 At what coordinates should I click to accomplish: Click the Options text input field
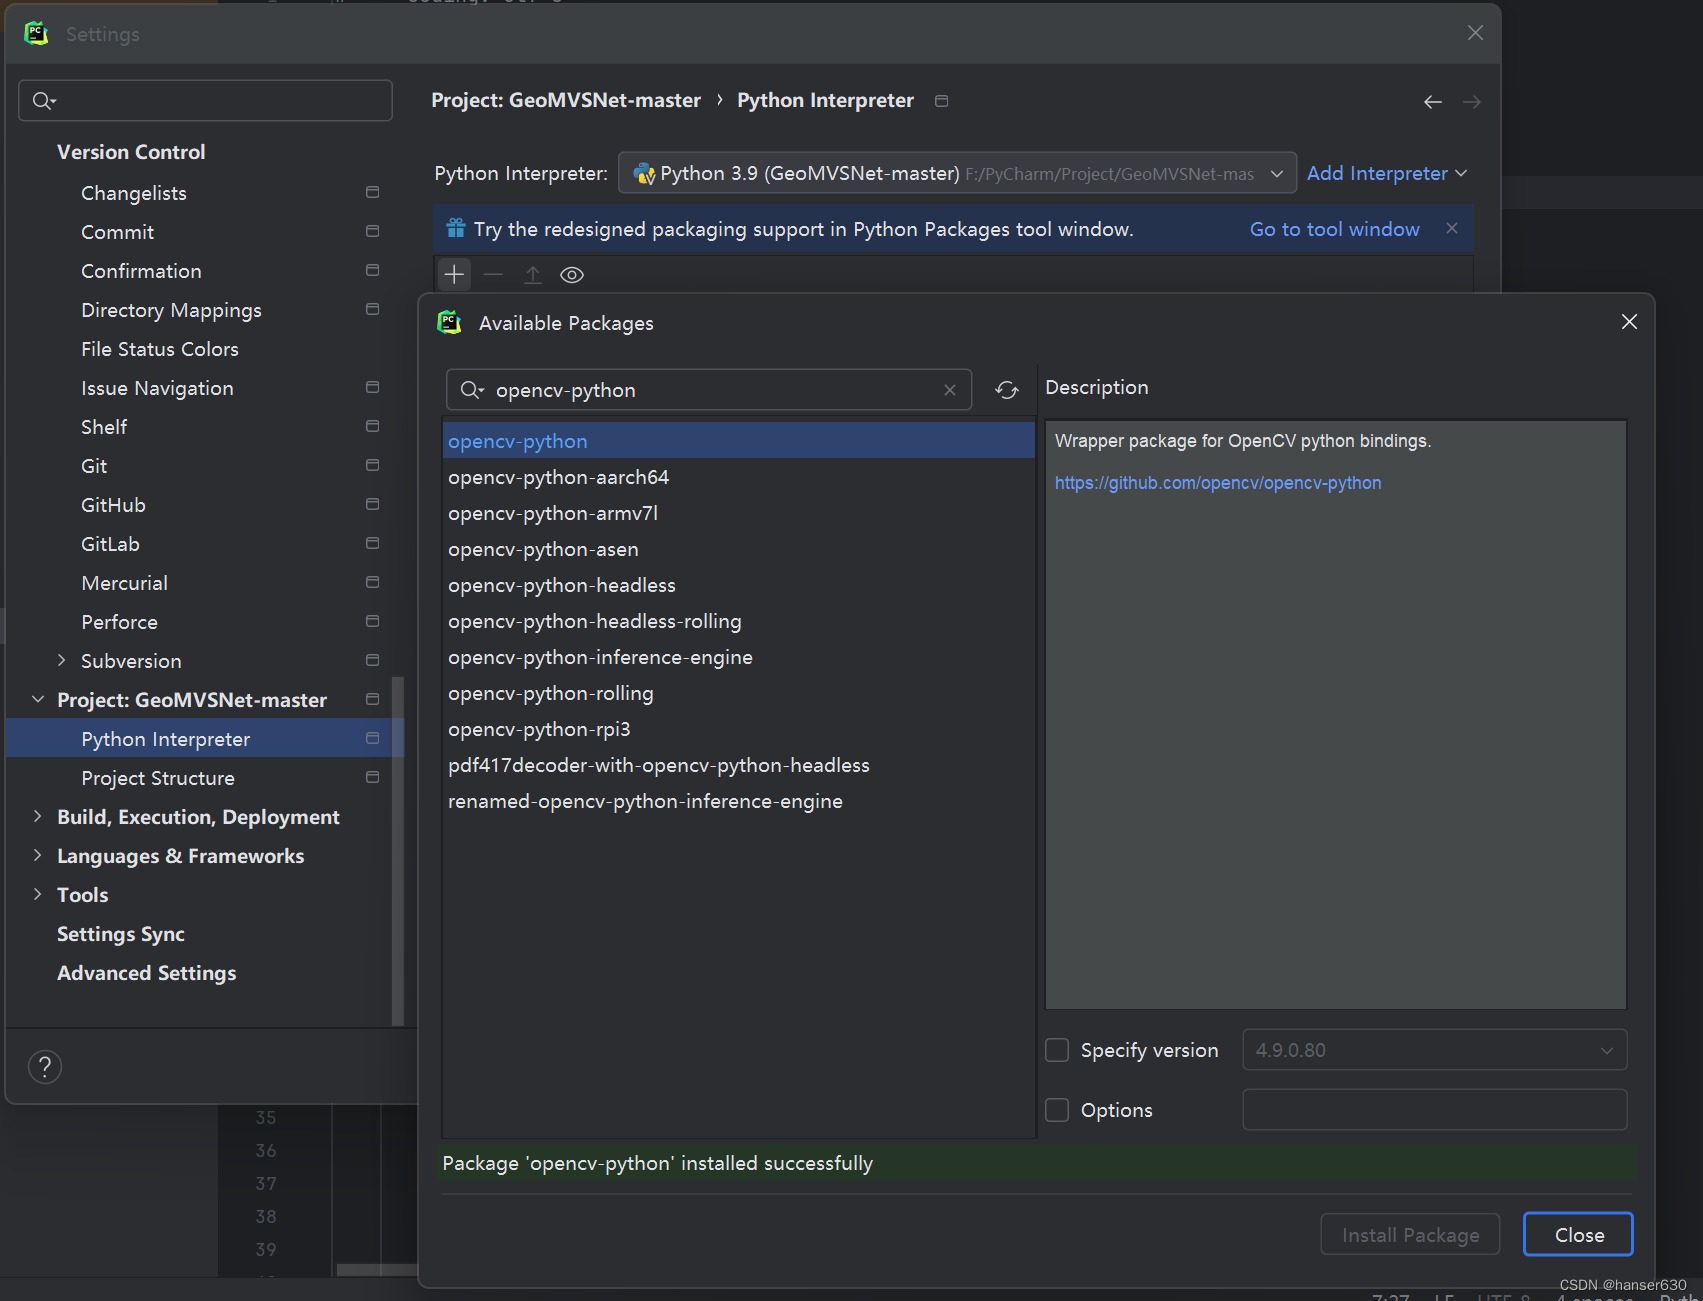coord(1434,1110)
